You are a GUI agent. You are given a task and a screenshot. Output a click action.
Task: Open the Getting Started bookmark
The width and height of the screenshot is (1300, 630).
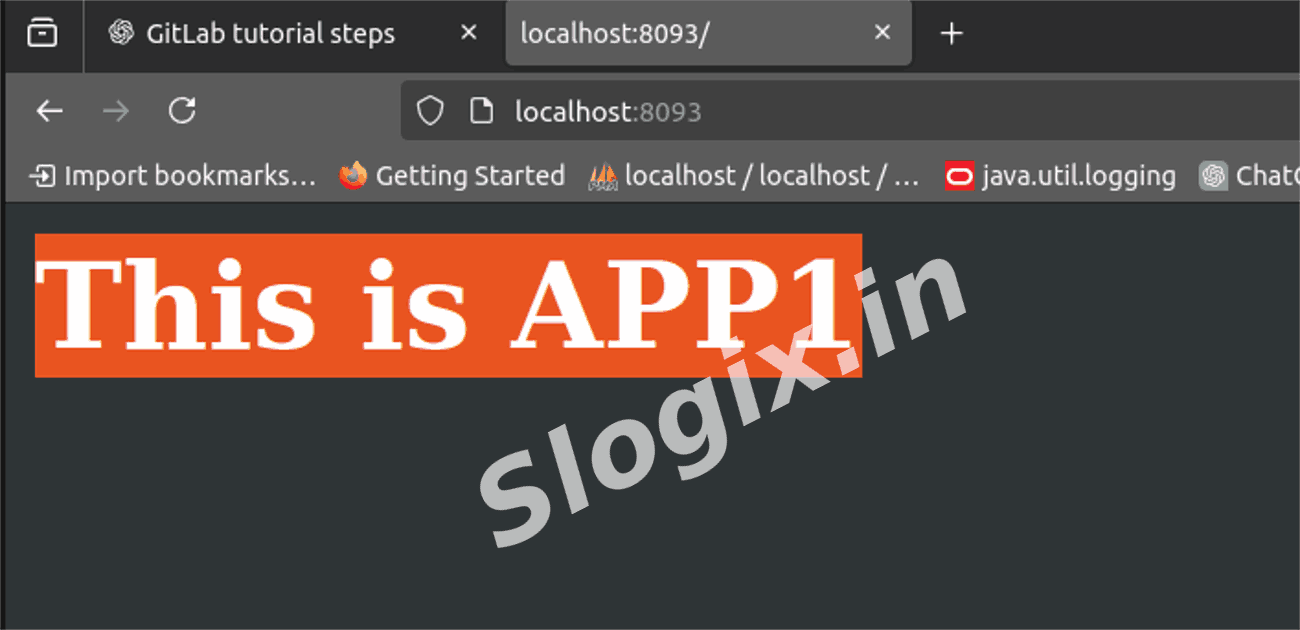tap(452, 176)
